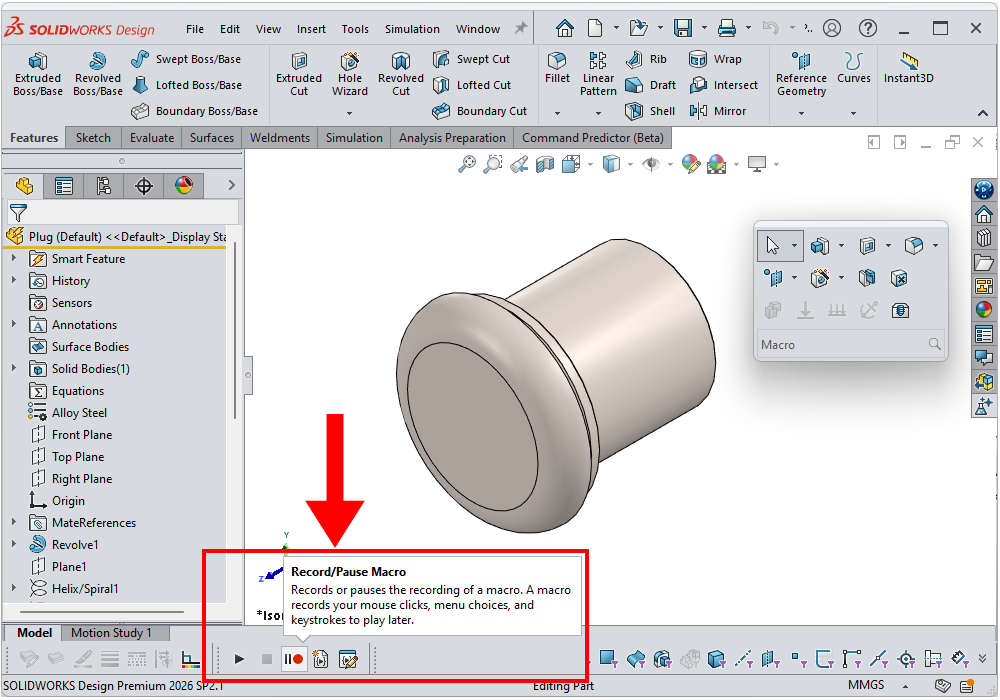Open Reference Geometry tool

pyautogui.click(x=801, y=74)
